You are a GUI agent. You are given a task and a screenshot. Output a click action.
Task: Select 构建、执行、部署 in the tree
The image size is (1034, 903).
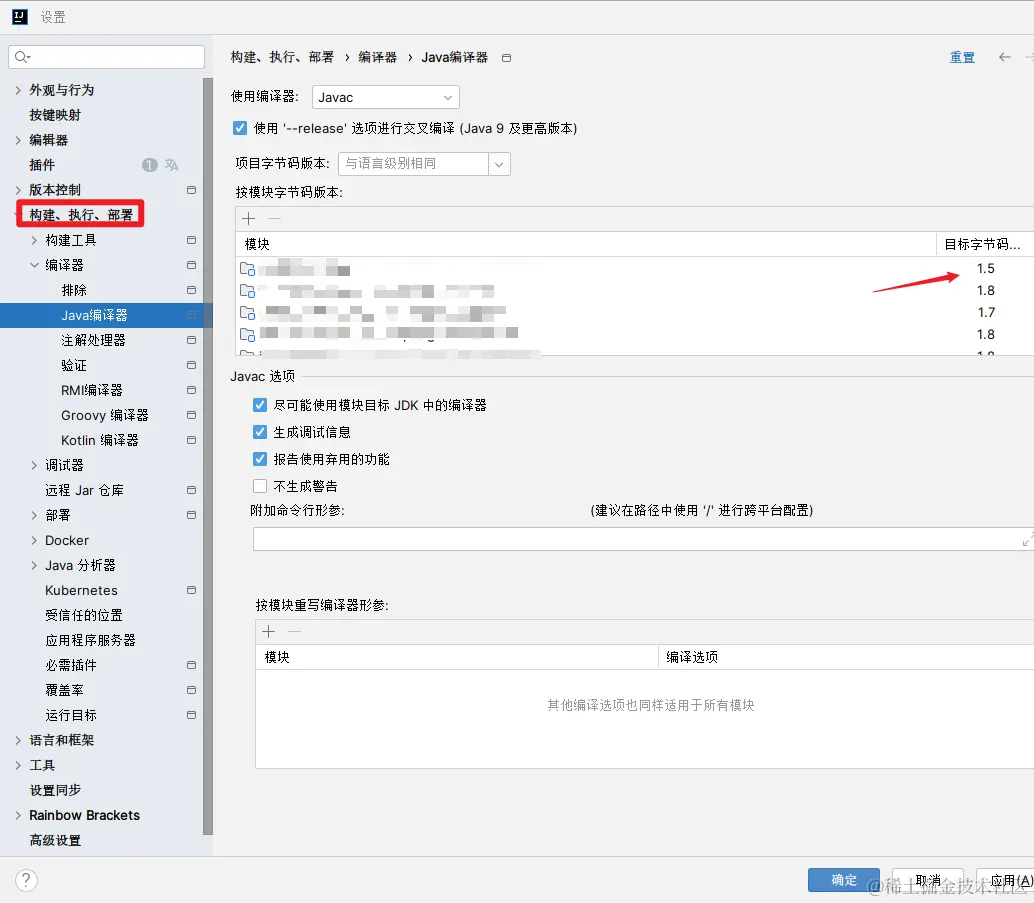point(81,215)
